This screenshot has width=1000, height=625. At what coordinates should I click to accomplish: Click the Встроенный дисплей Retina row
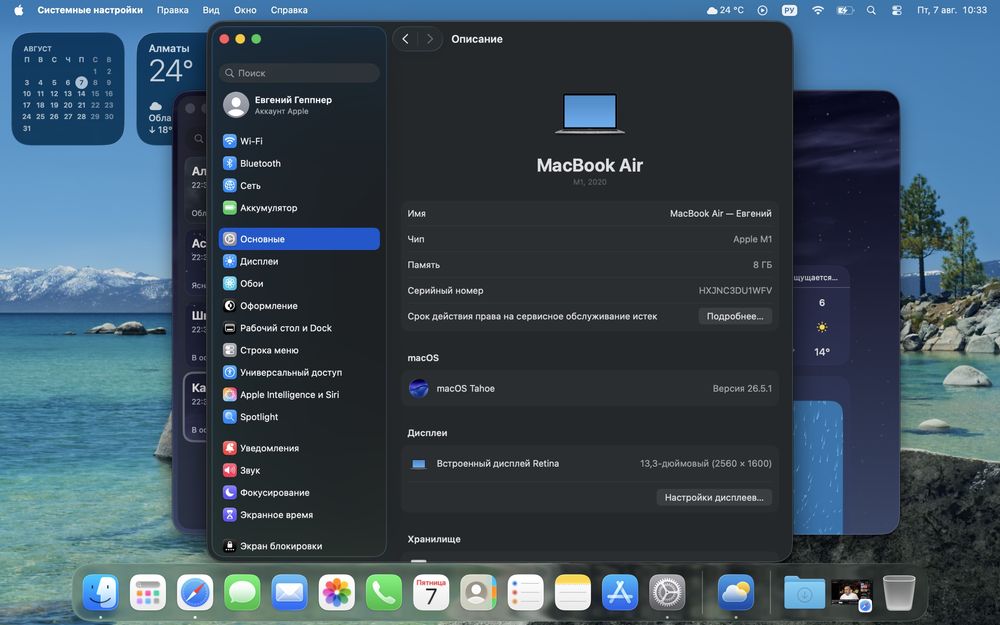[590, 464]
